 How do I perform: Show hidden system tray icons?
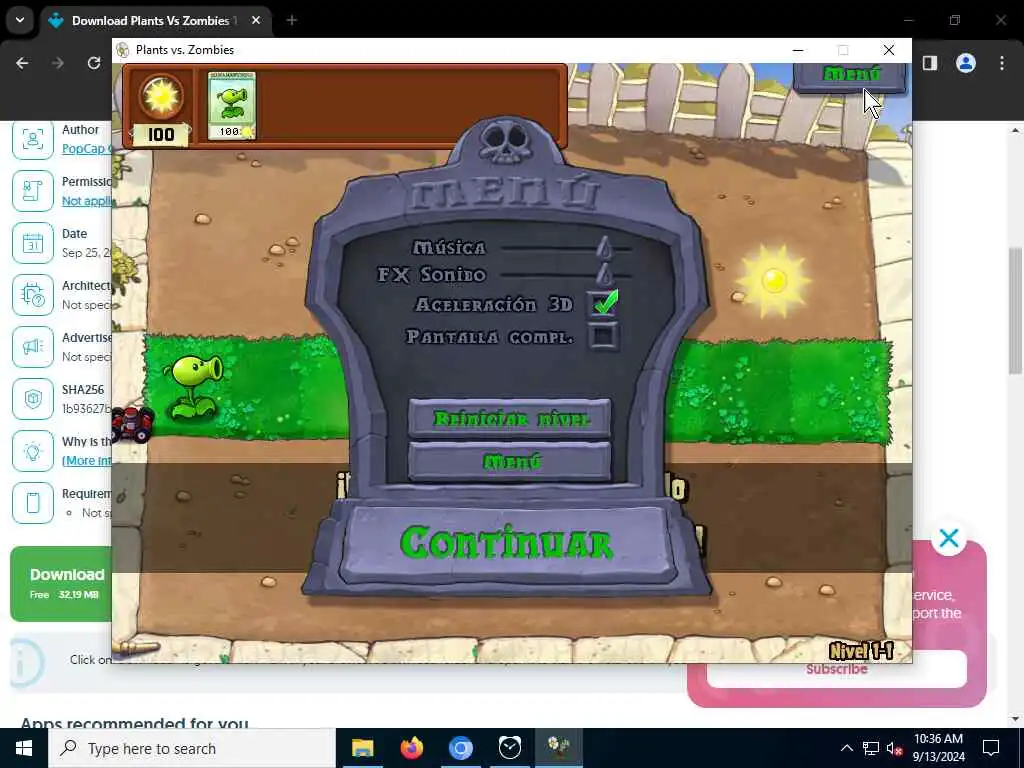click(x=846, y=748)
